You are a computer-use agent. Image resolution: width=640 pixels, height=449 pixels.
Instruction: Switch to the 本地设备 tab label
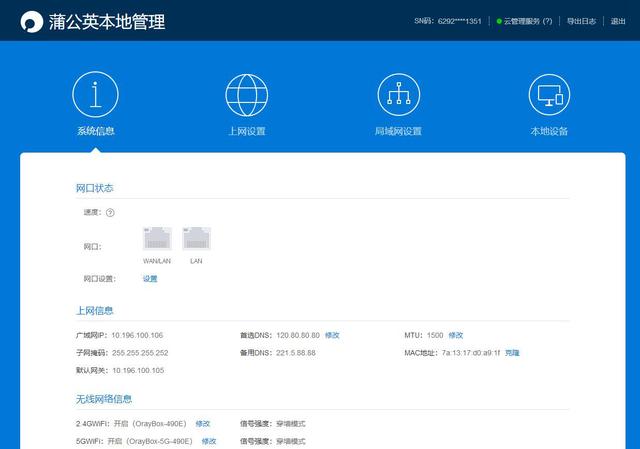[x=550, y=132]
